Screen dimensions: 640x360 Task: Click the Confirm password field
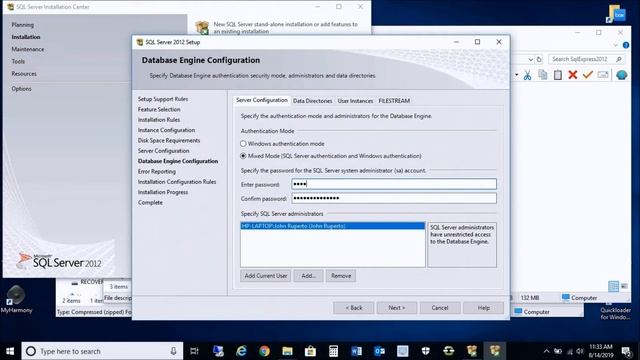tap(394, 198)
